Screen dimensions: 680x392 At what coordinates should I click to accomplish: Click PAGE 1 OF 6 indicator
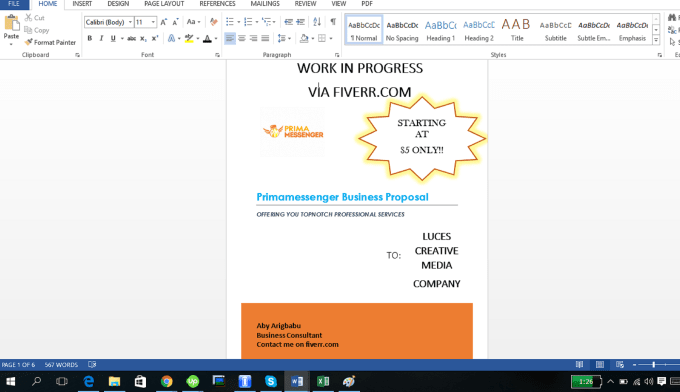point(18,365)
